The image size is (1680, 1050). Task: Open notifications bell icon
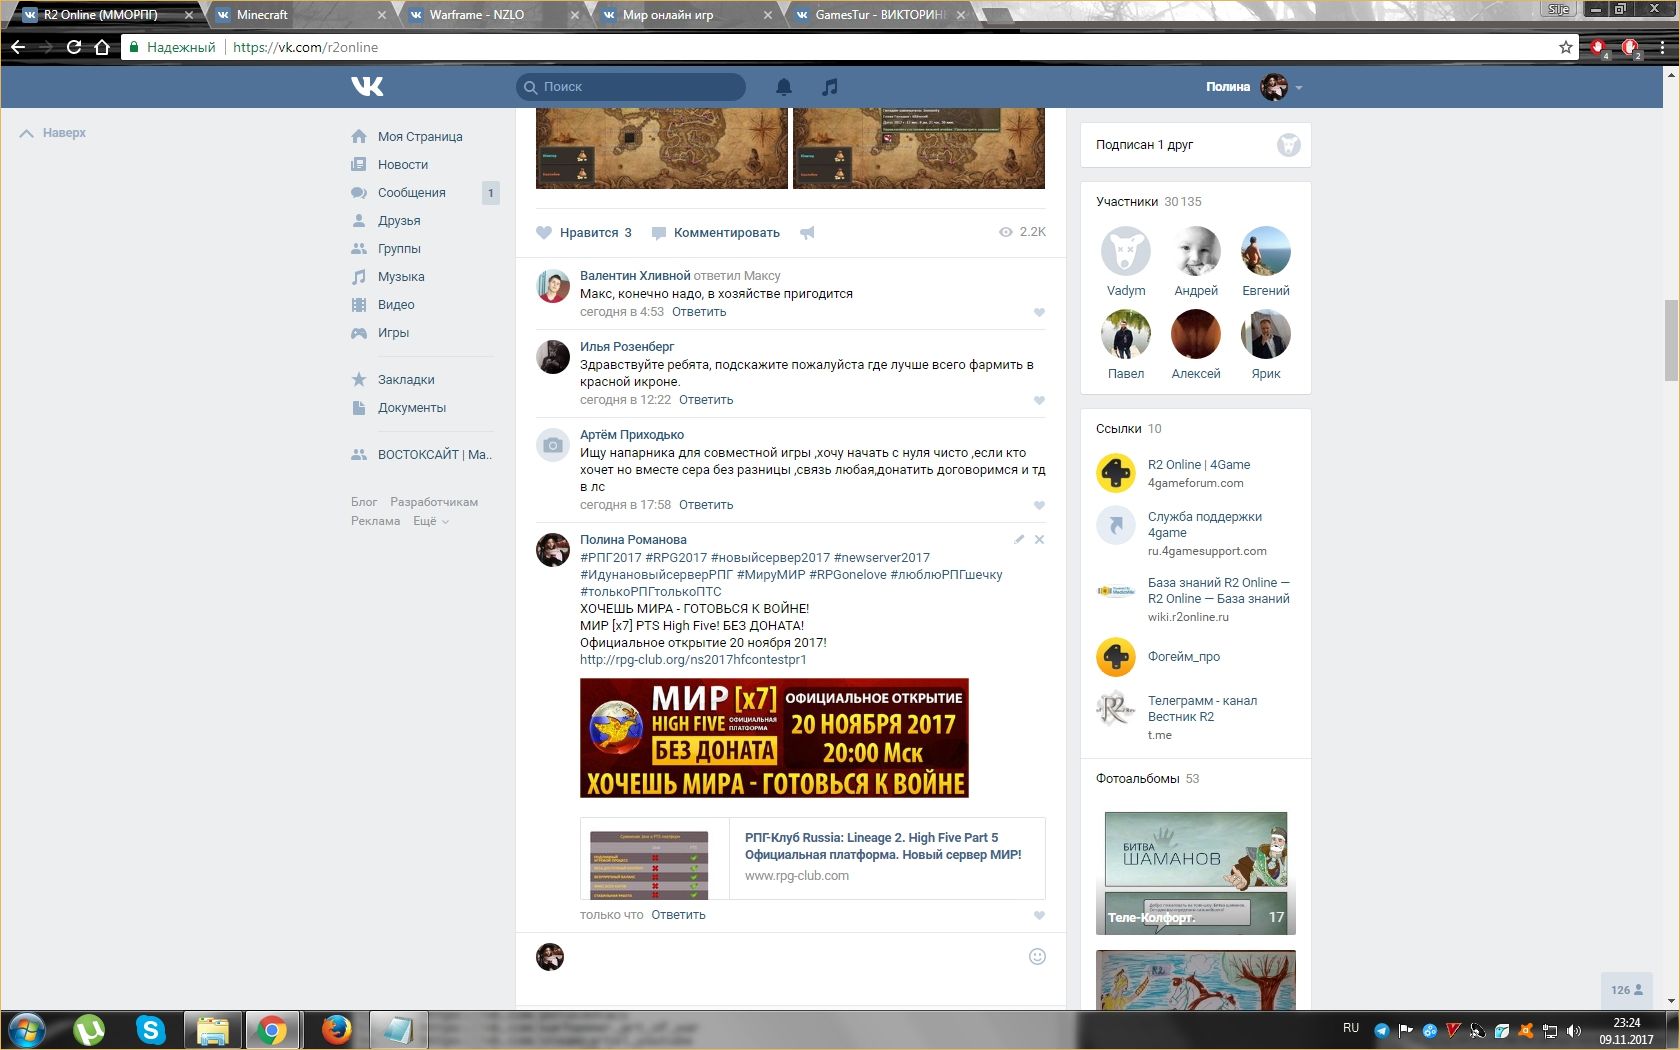(784, 87)
